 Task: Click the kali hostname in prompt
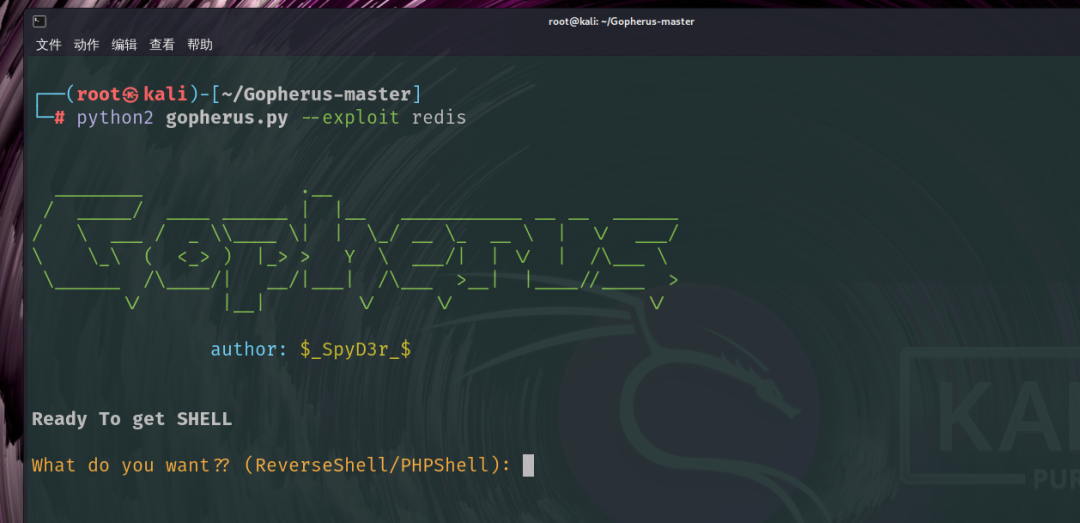165,94
